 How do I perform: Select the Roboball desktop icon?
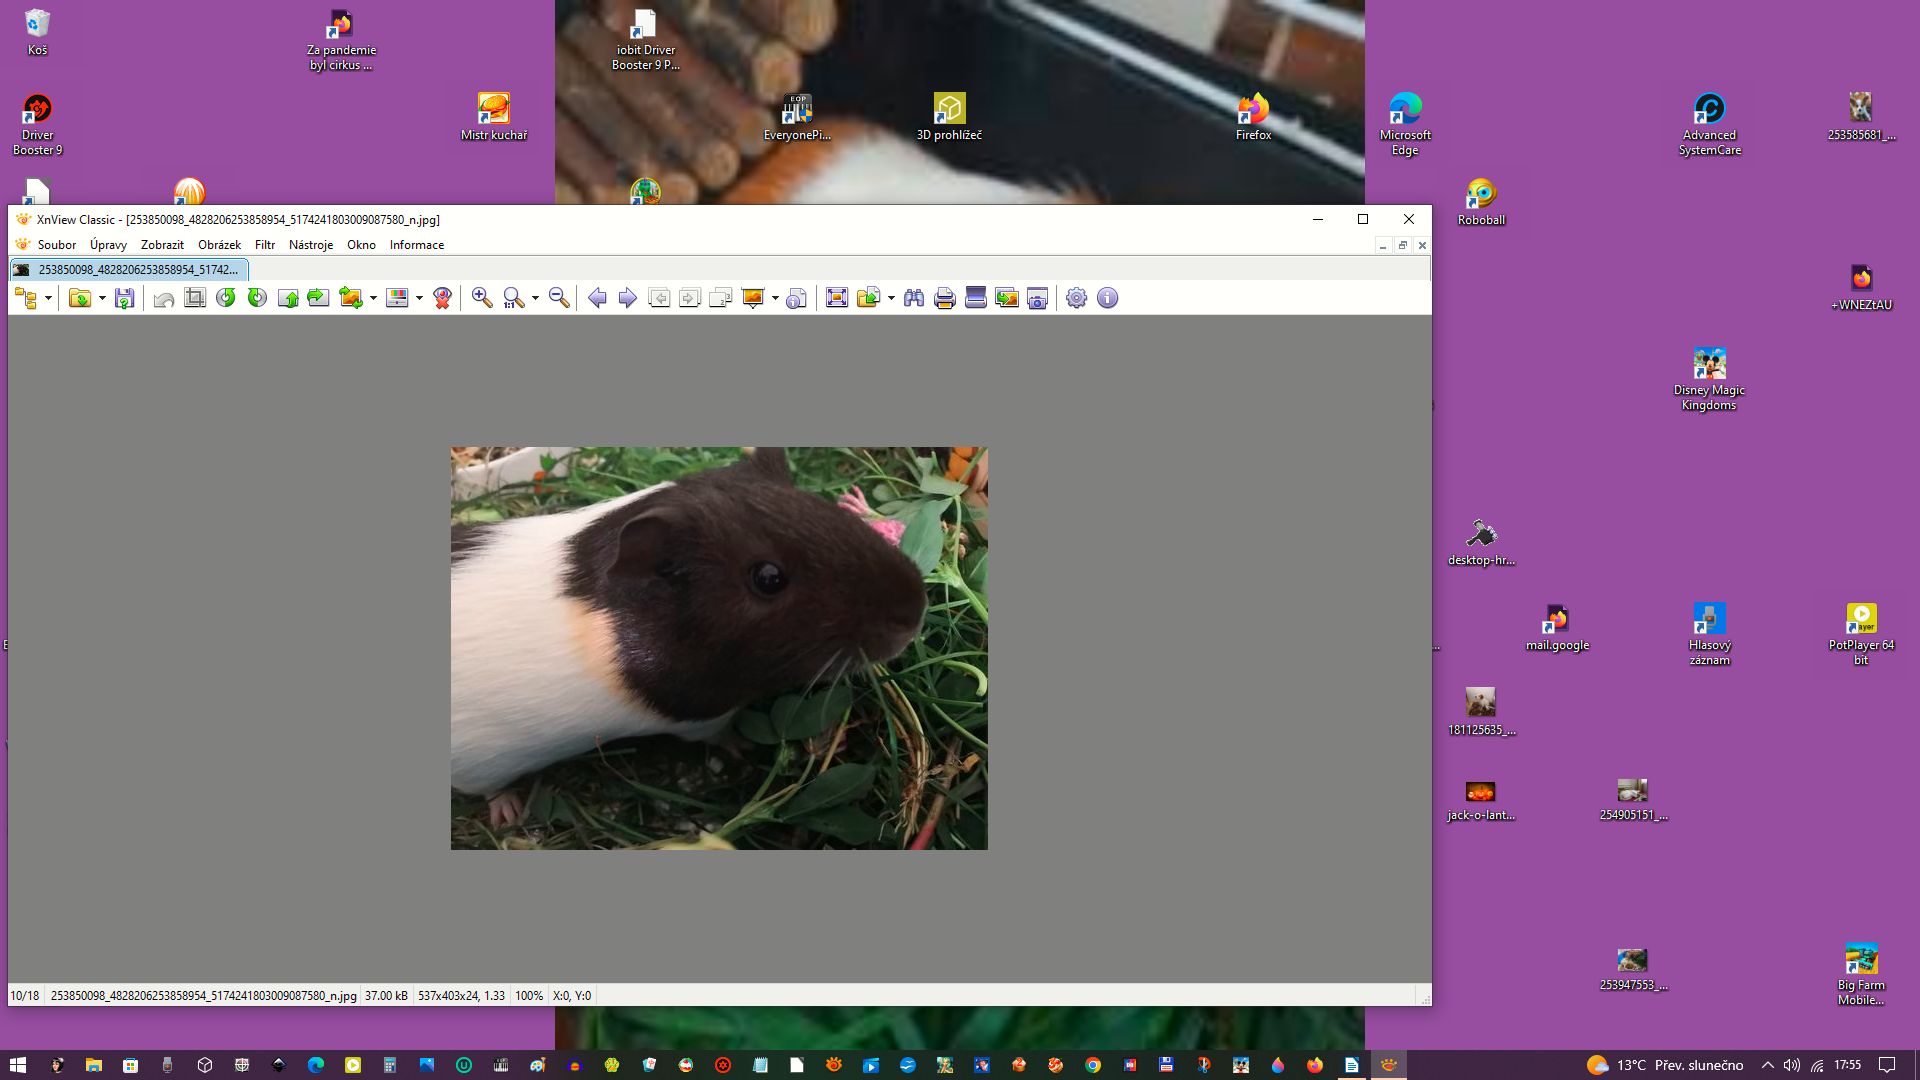pos(1481,201)
